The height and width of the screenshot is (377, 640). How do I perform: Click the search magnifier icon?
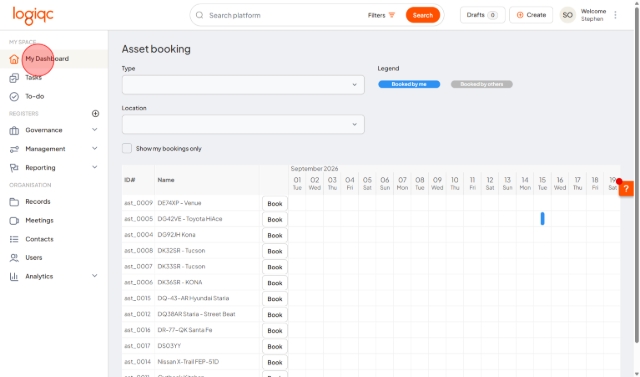click(199, 15)
